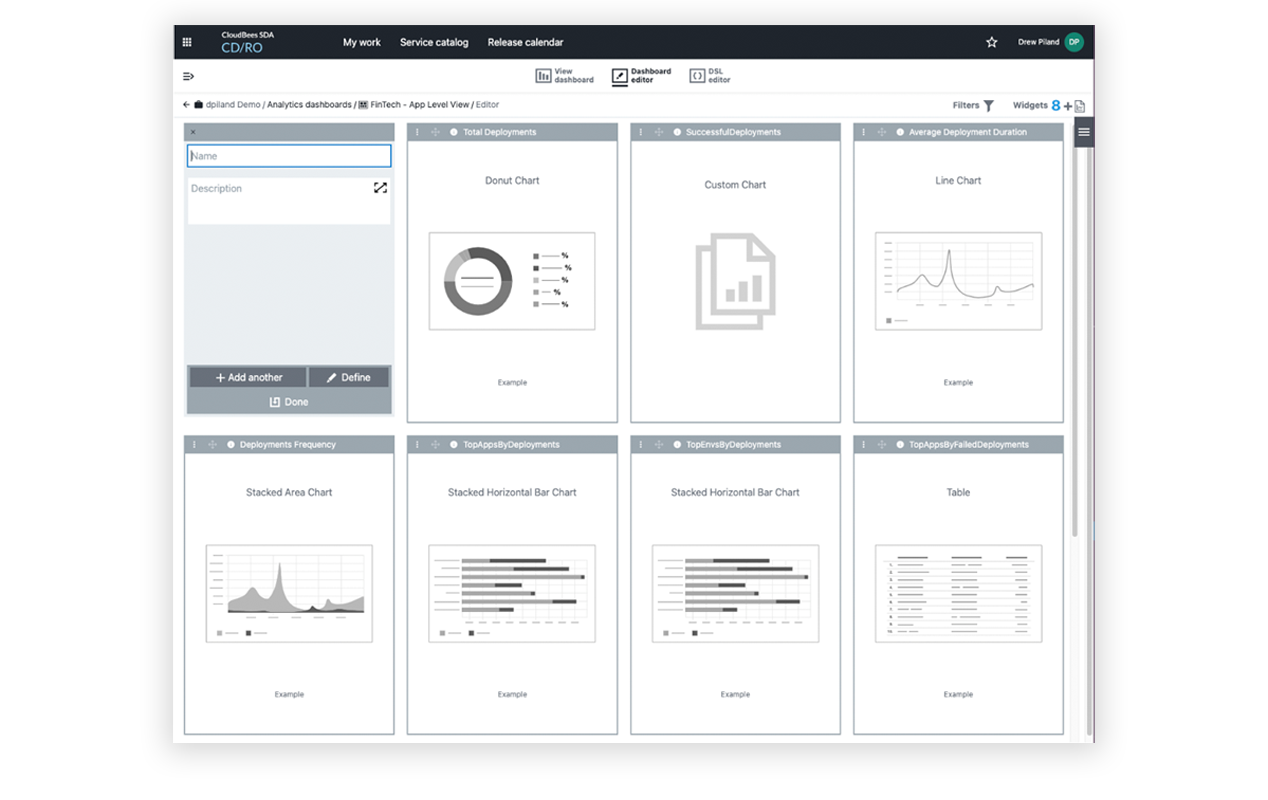The image size is (1268, 800).
Task: Open the right side panel menu icon
Action: 1083,132
